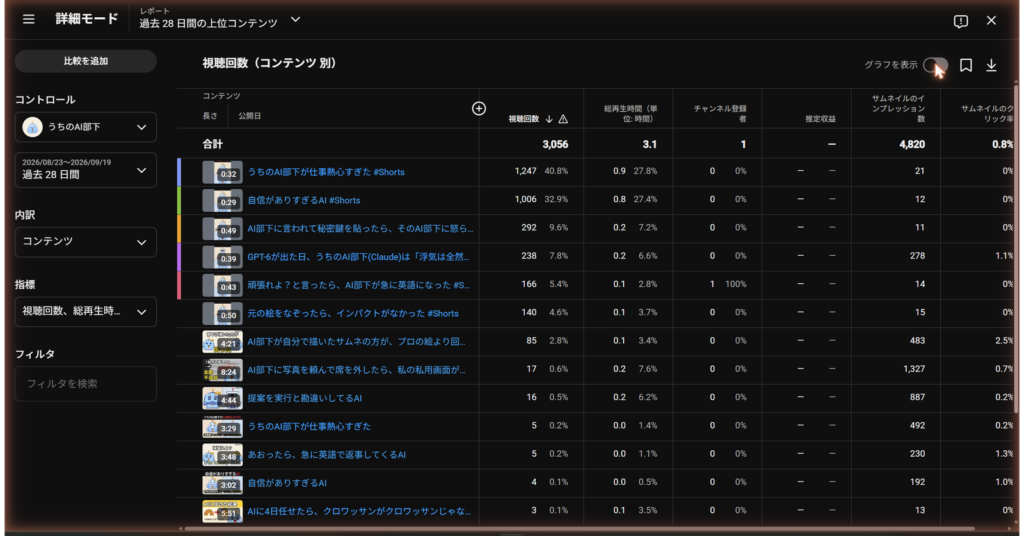Sort by 総再生時間 column header
This screenshot has height=536, width=1024.
tap(630, 114)
